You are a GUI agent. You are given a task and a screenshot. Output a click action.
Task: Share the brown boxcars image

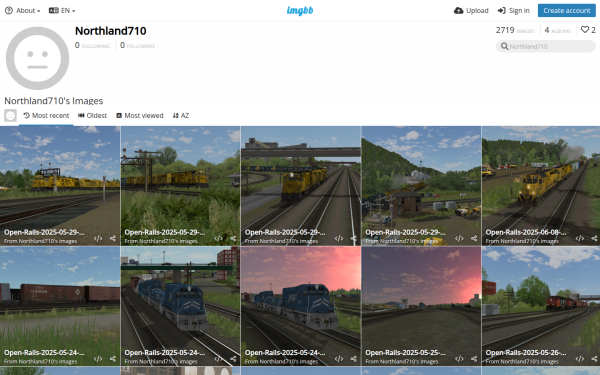coord(113,359)
